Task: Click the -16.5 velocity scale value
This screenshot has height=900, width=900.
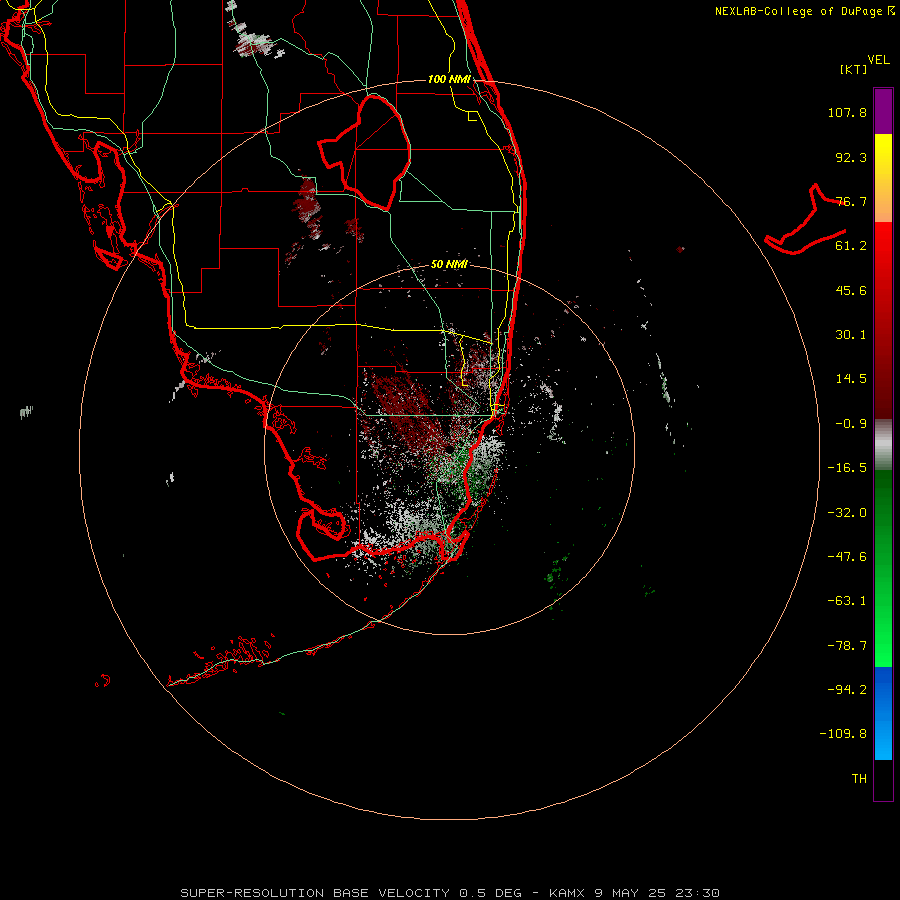Action: click(847, 468)
